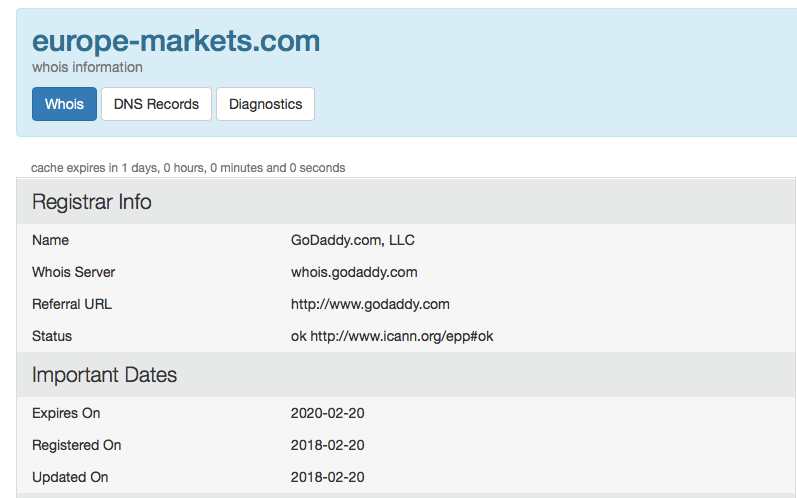Click the Status row label
Image resolution: width=797 pixels, height=498 pixels.
[x=52, y=336]
